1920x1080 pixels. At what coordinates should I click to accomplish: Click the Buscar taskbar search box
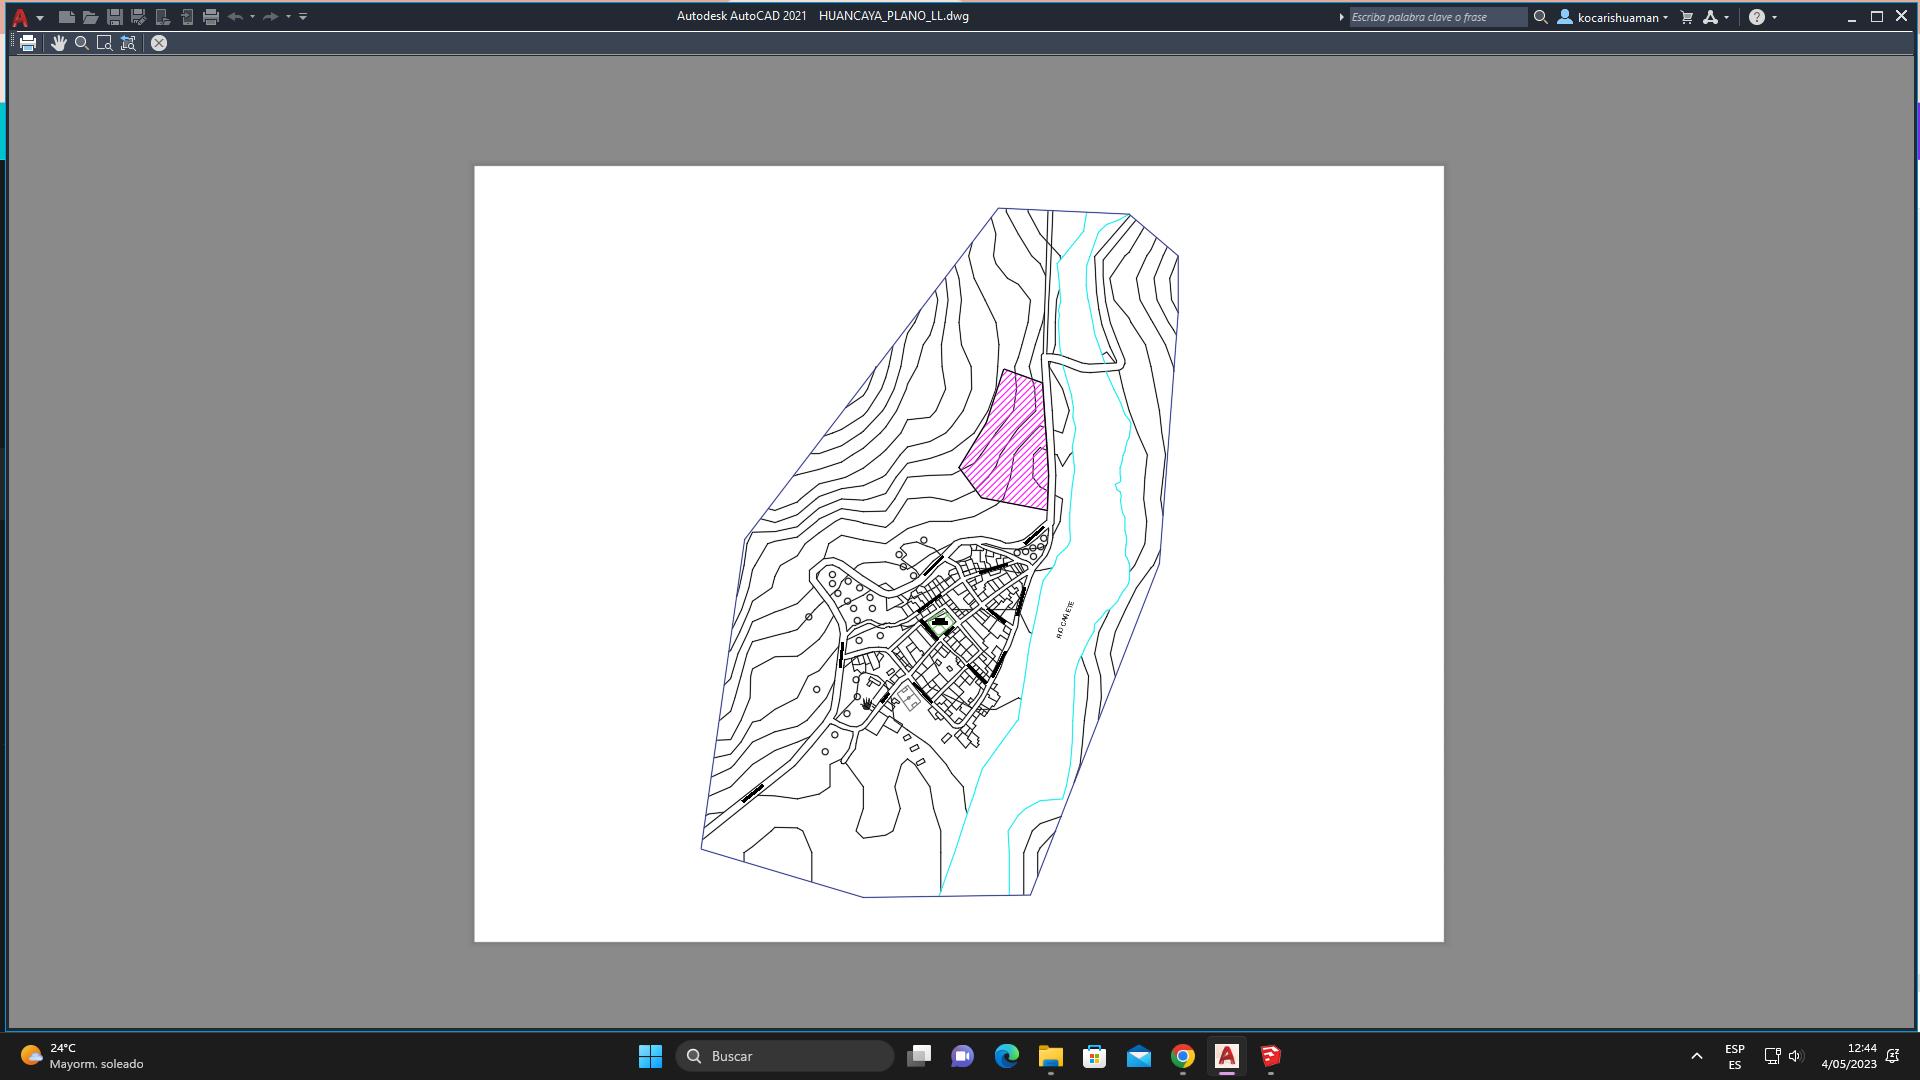click(x=785, y=1056)
